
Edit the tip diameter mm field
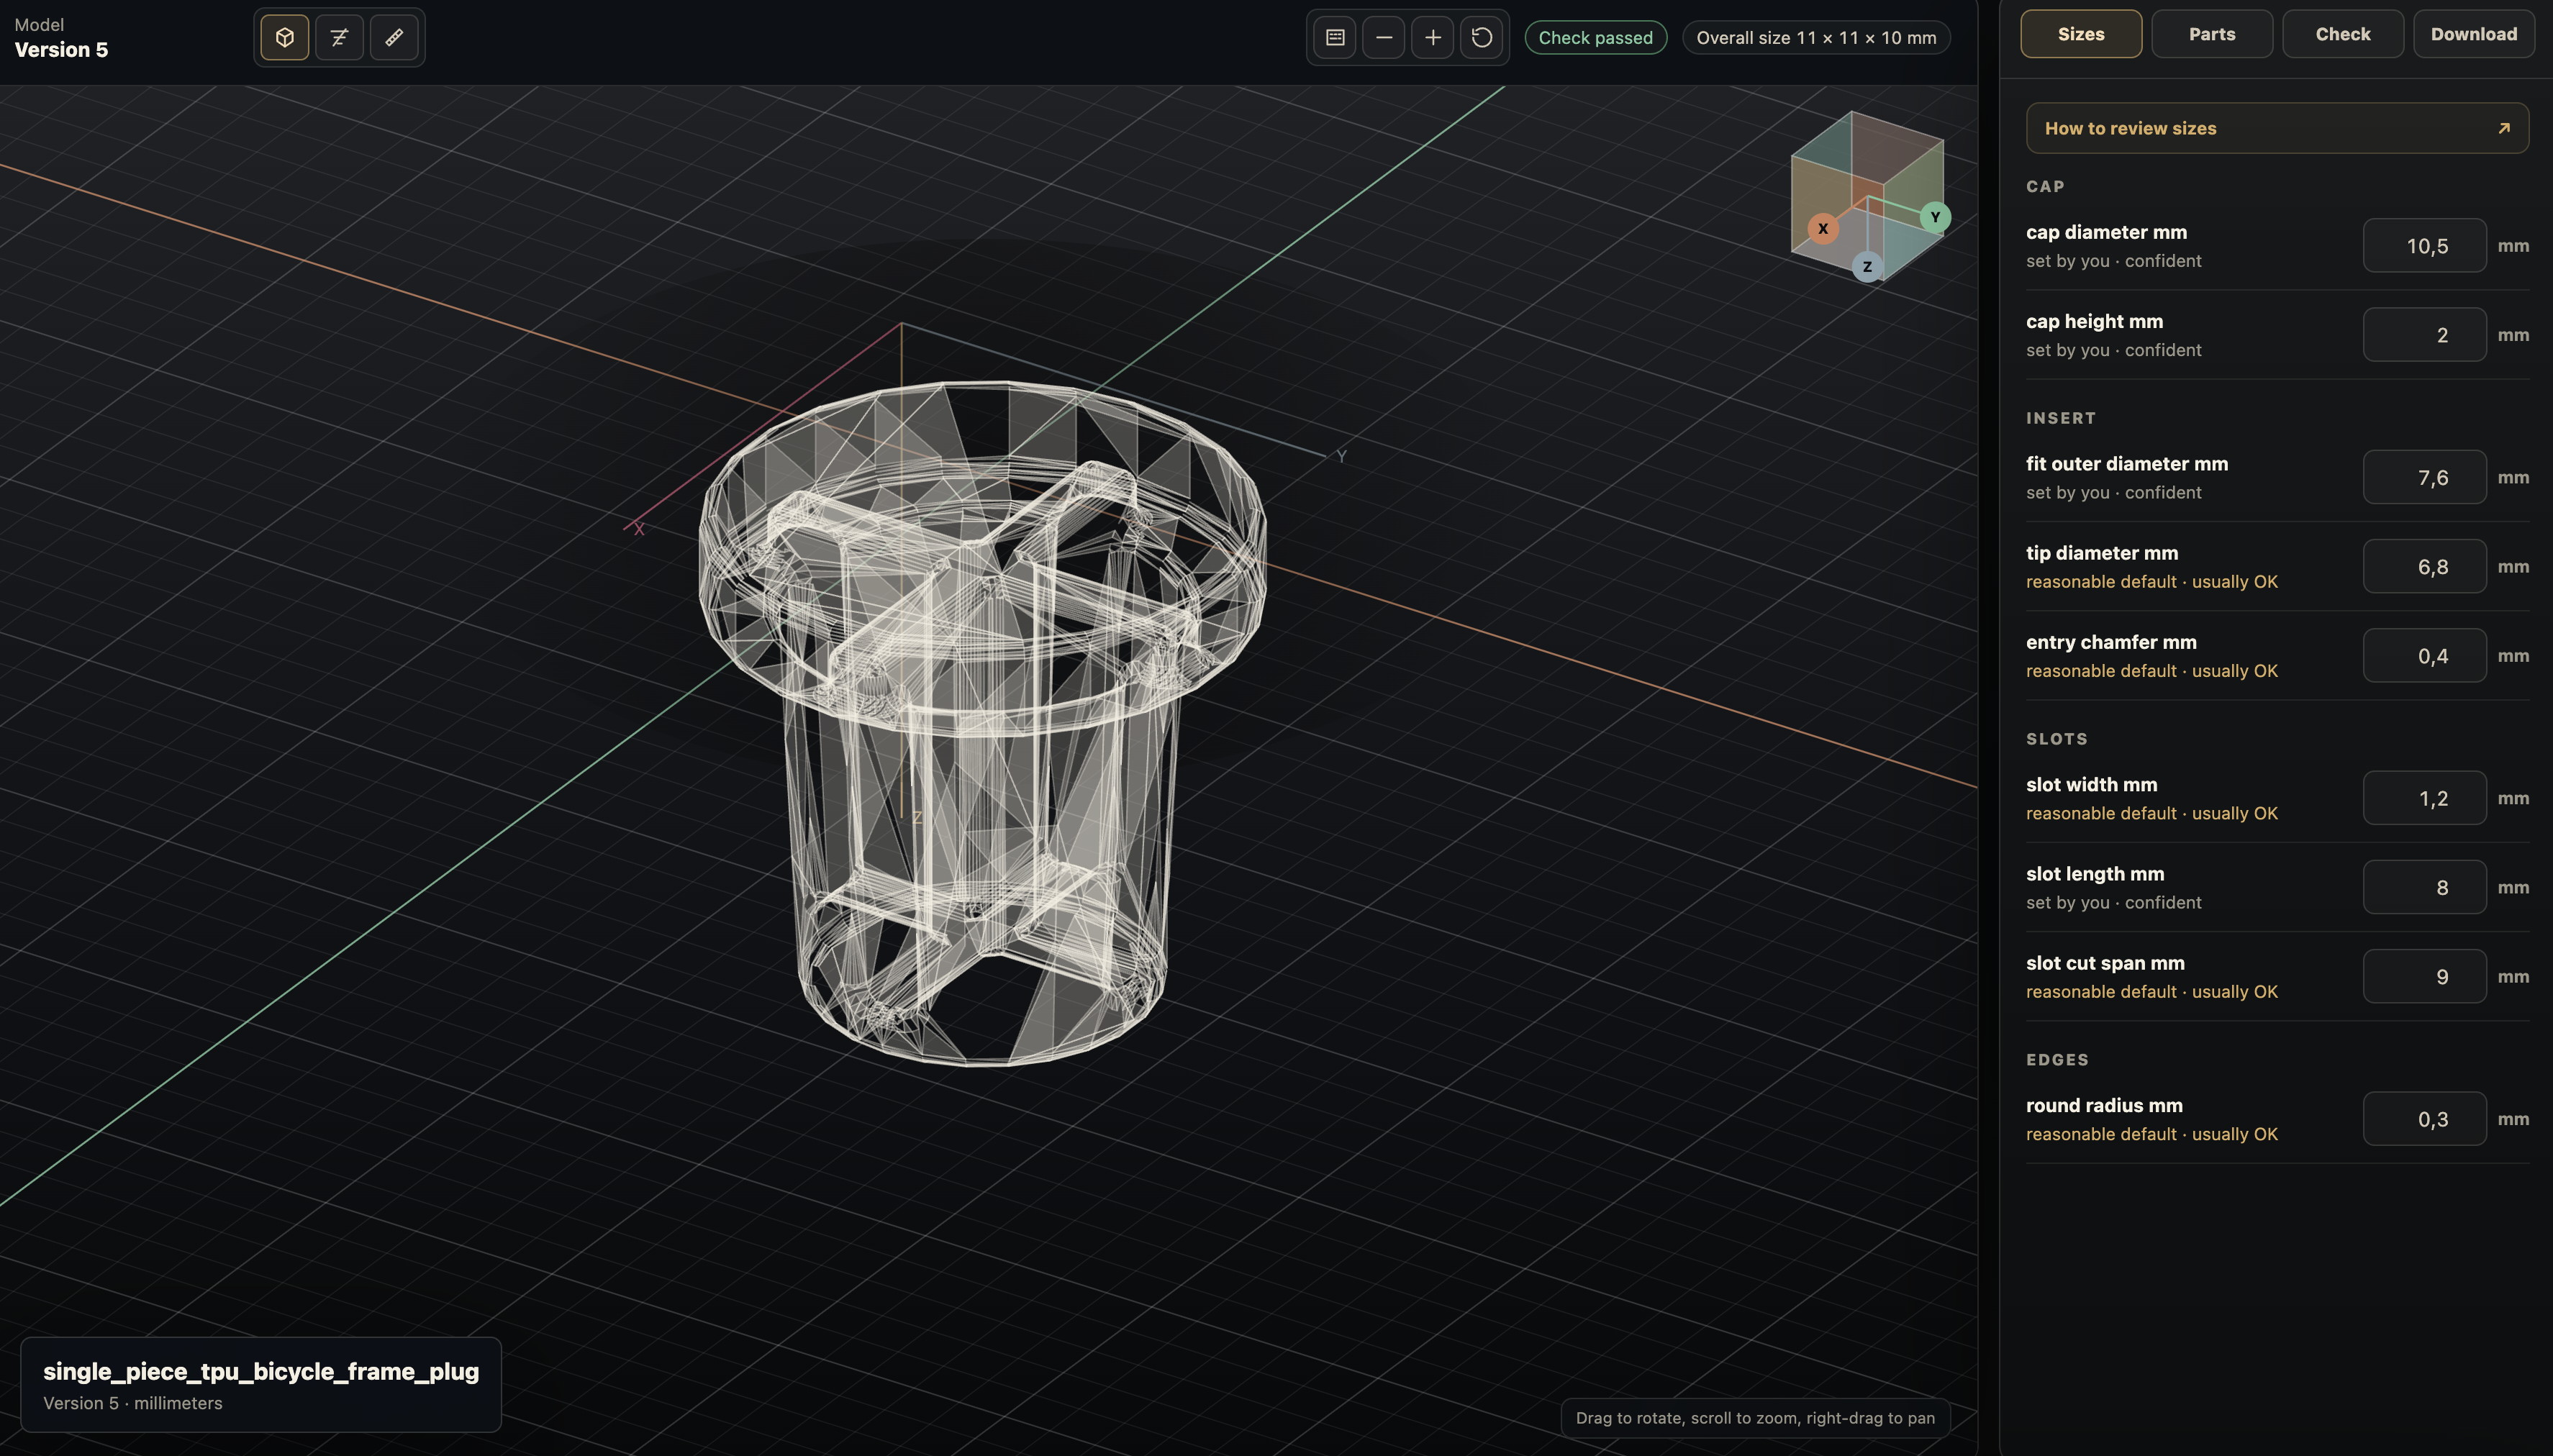point(2424,567)
